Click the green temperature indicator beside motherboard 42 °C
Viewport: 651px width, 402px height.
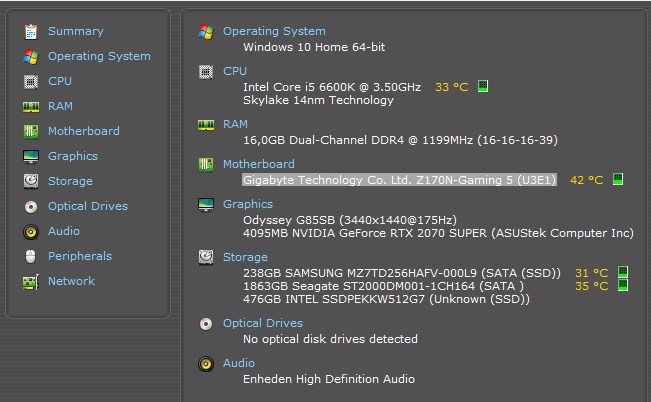pyautogui.click(x=618, y=179)
